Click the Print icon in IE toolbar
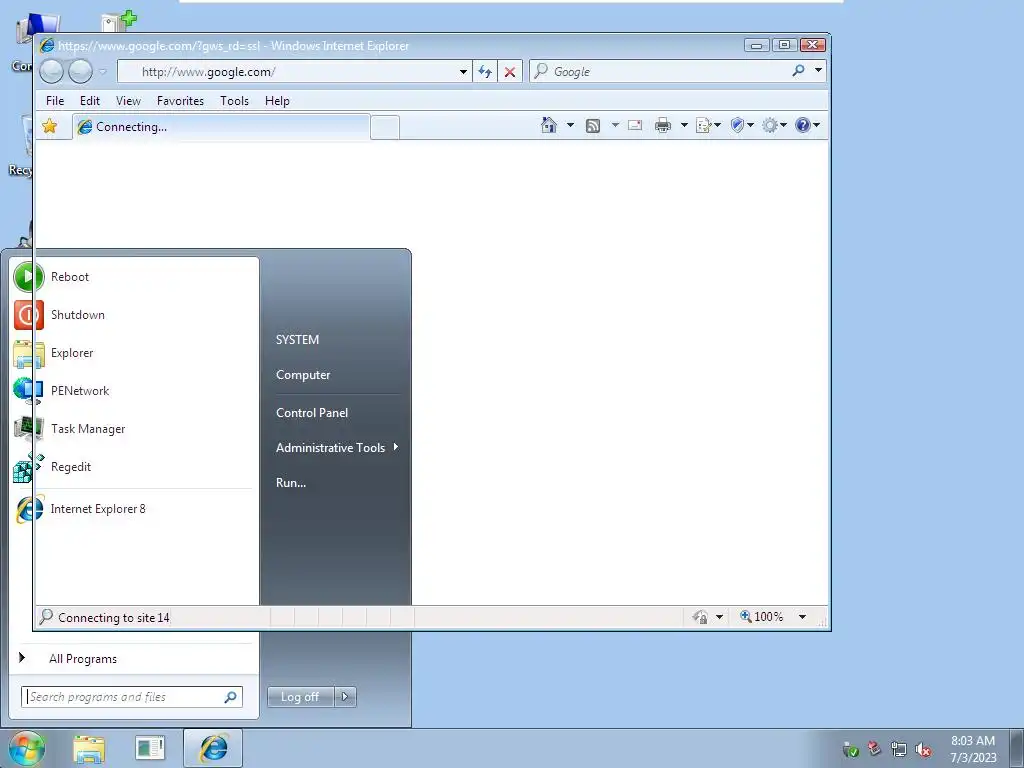Screen dimensions: 1024x768 point(663,125)
